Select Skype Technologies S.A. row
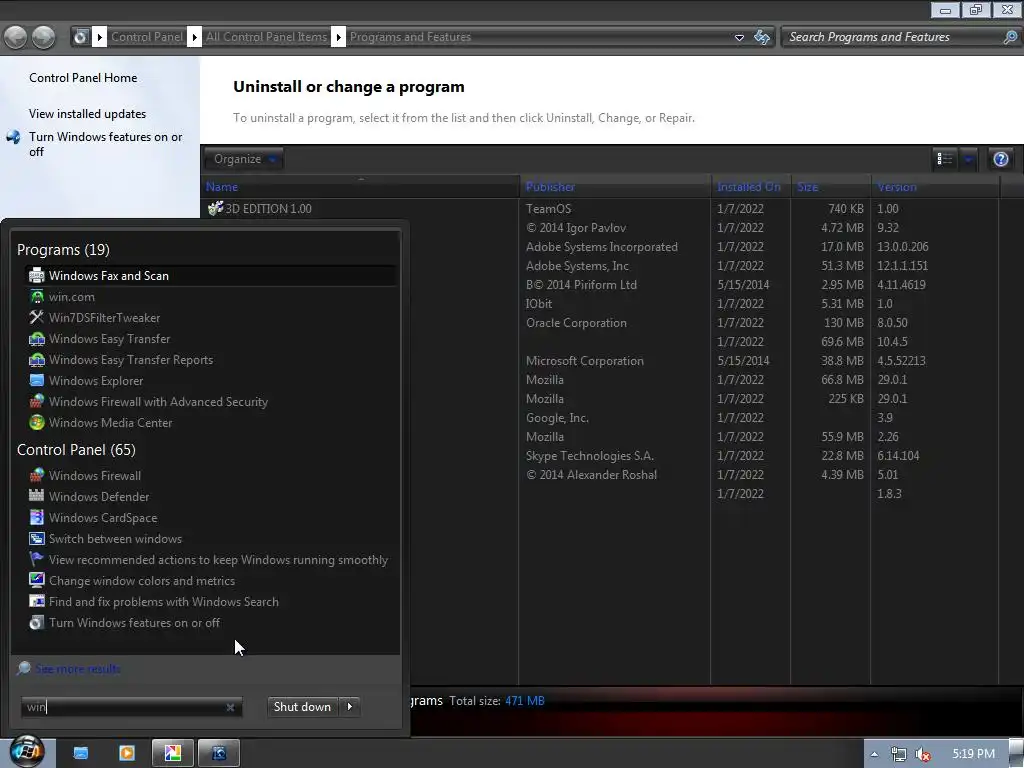This screenshot has height=768, width=1024. coord(590,456)
